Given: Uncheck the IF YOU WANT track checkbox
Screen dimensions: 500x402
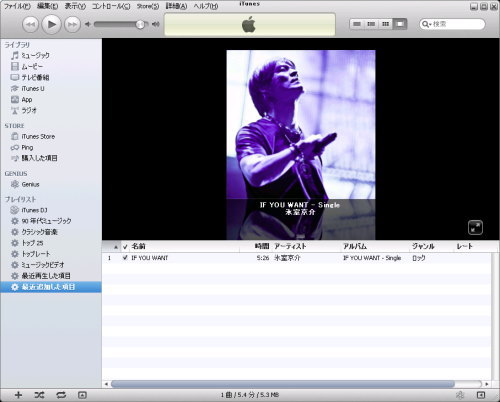Looking at the screenshot, I should coord(125,258).
